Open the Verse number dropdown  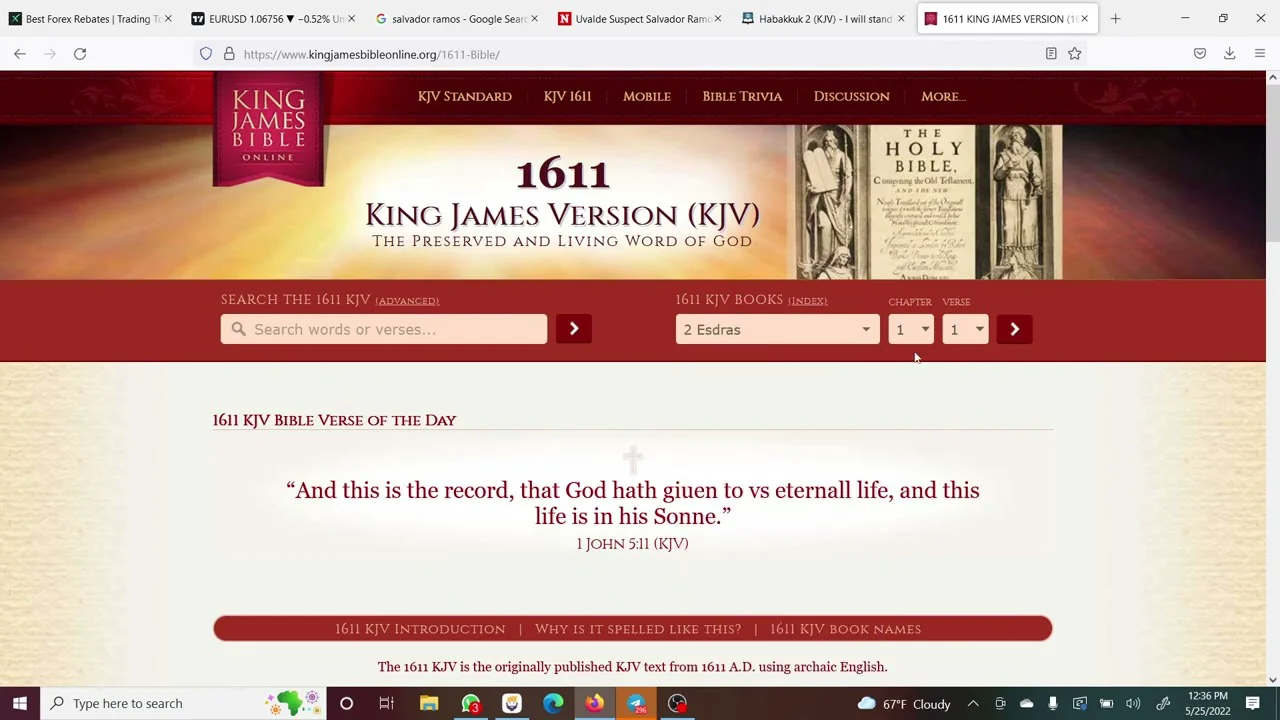[x=965, y=329]
